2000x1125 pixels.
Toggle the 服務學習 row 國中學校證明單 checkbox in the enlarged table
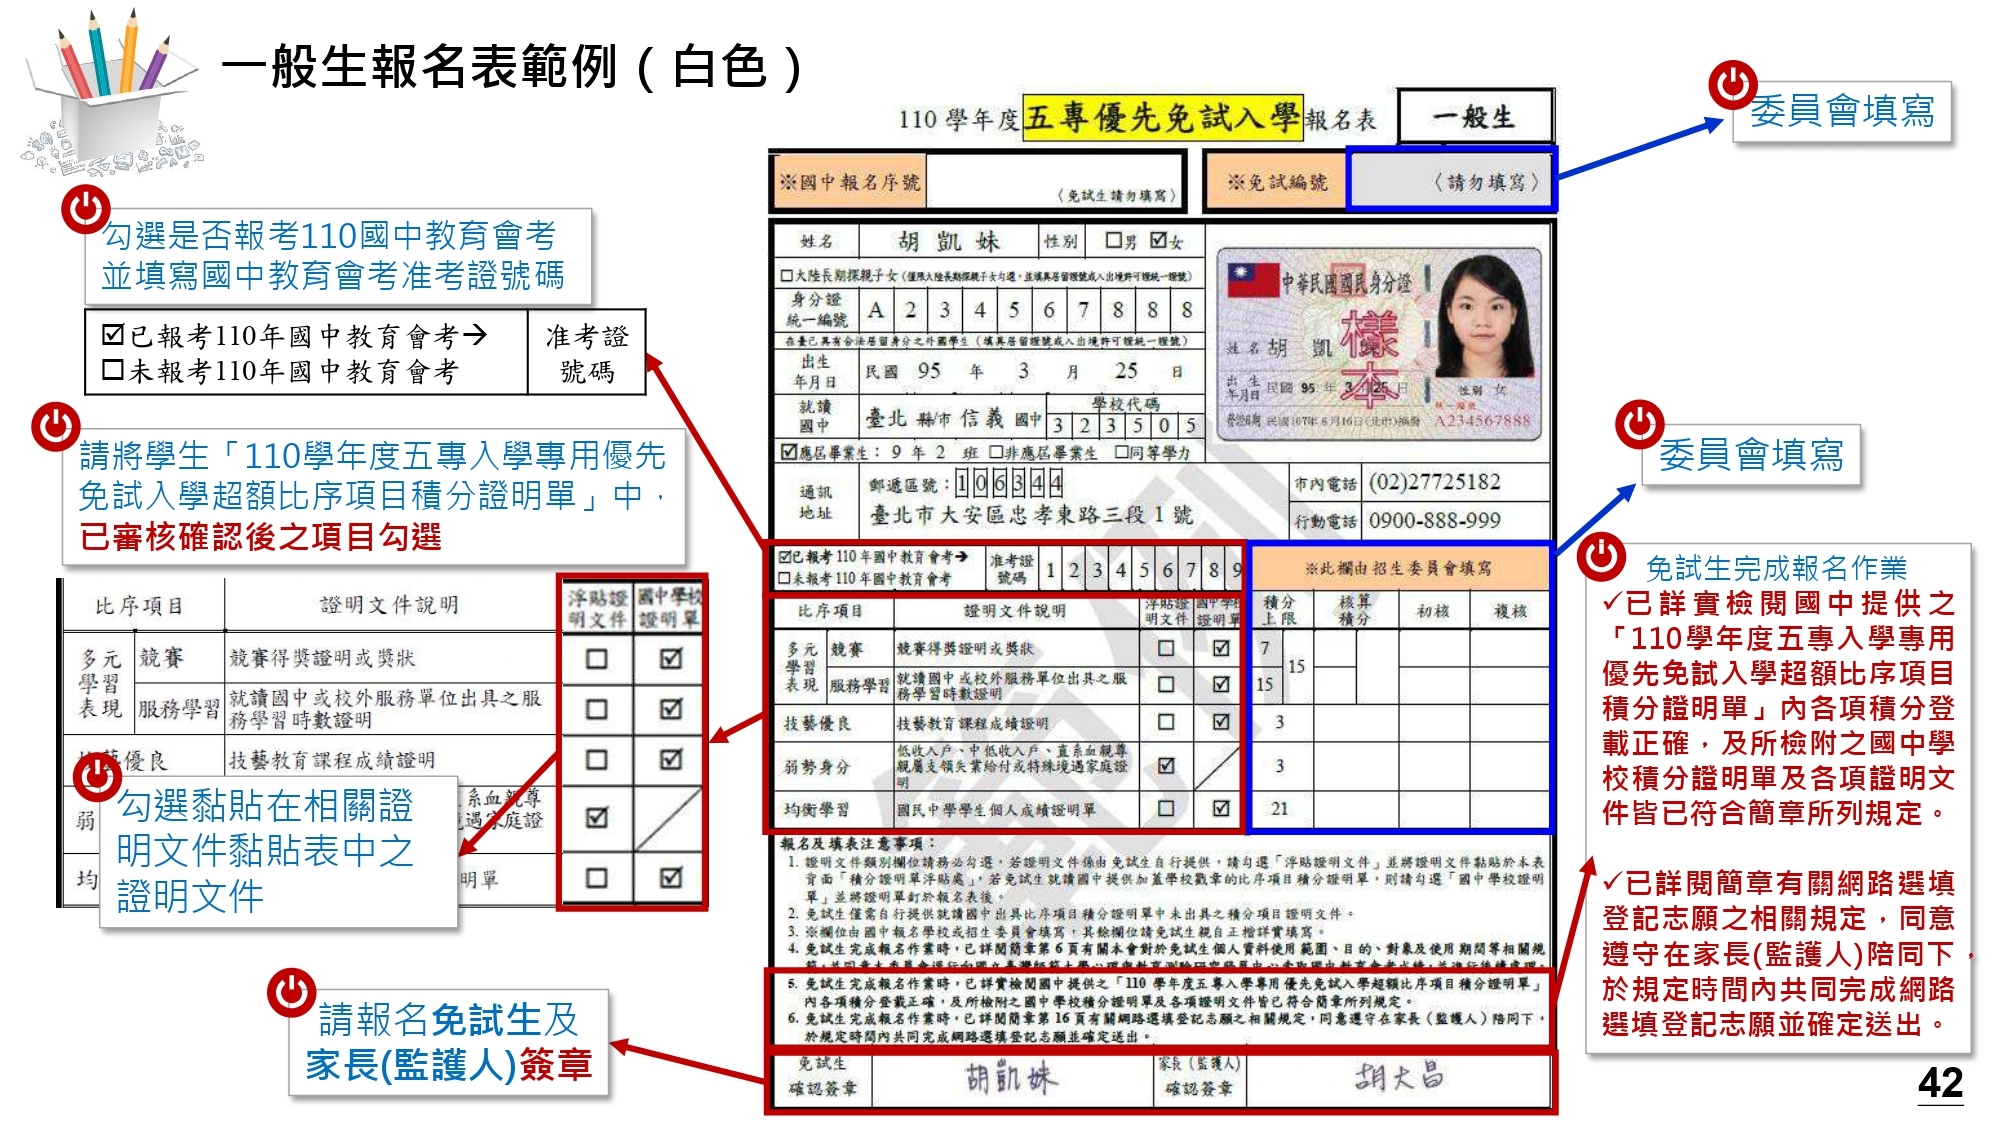(671, 709)
